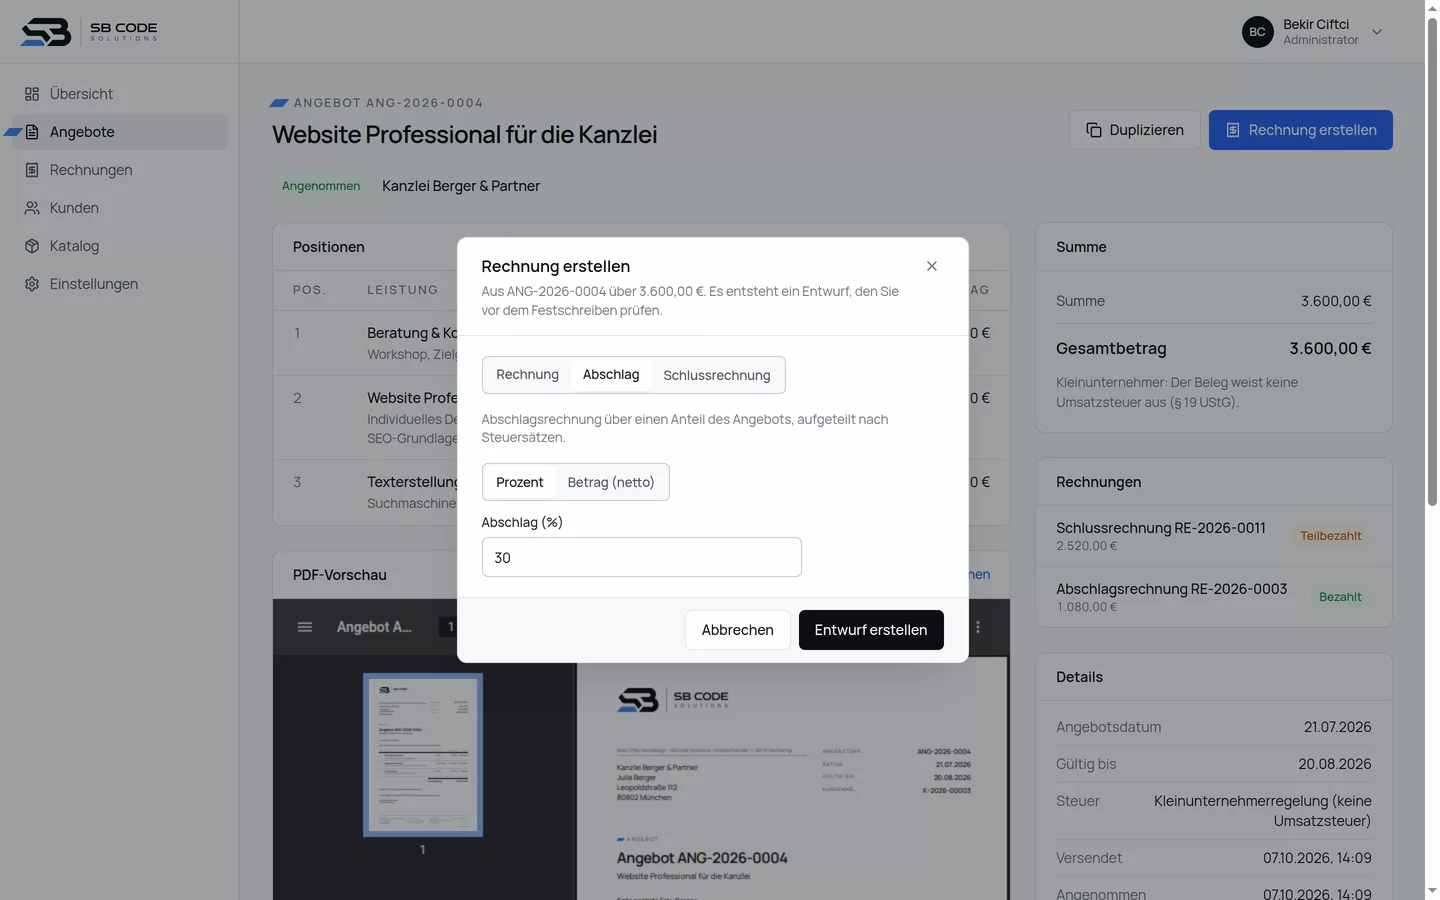Click the Einstellungen gear icon
Image resolution: width=1440 pixels, height=900 pixels.
point(32,284)
